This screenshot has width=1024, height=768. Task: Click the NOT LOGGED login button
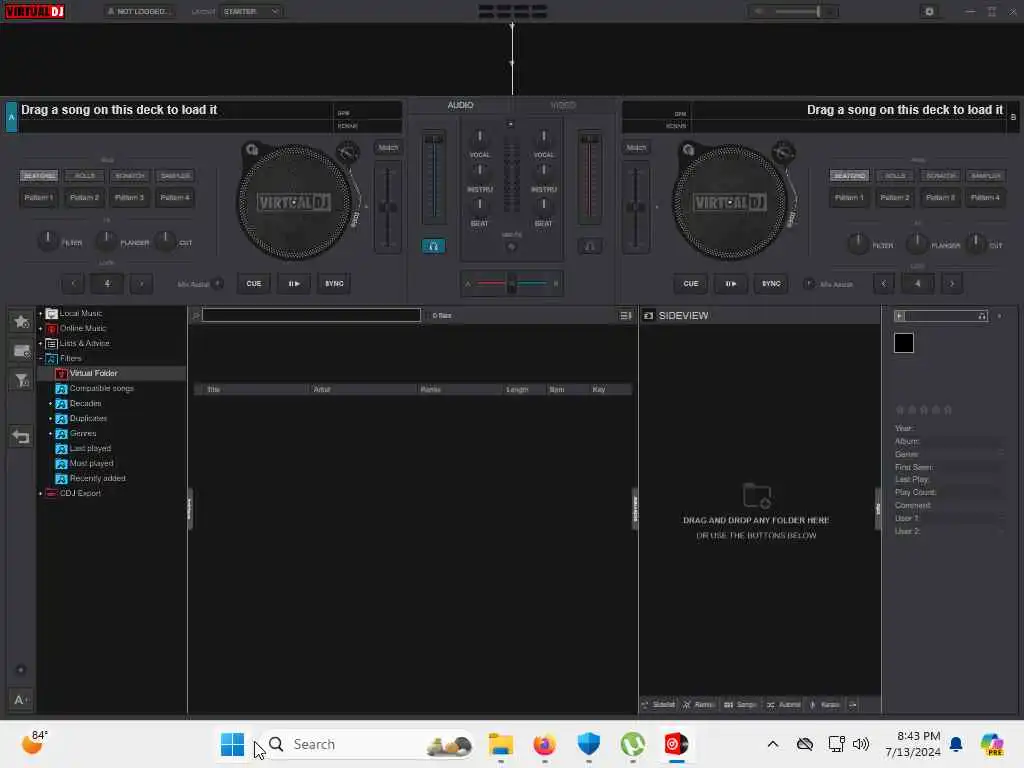coord(139,12)
